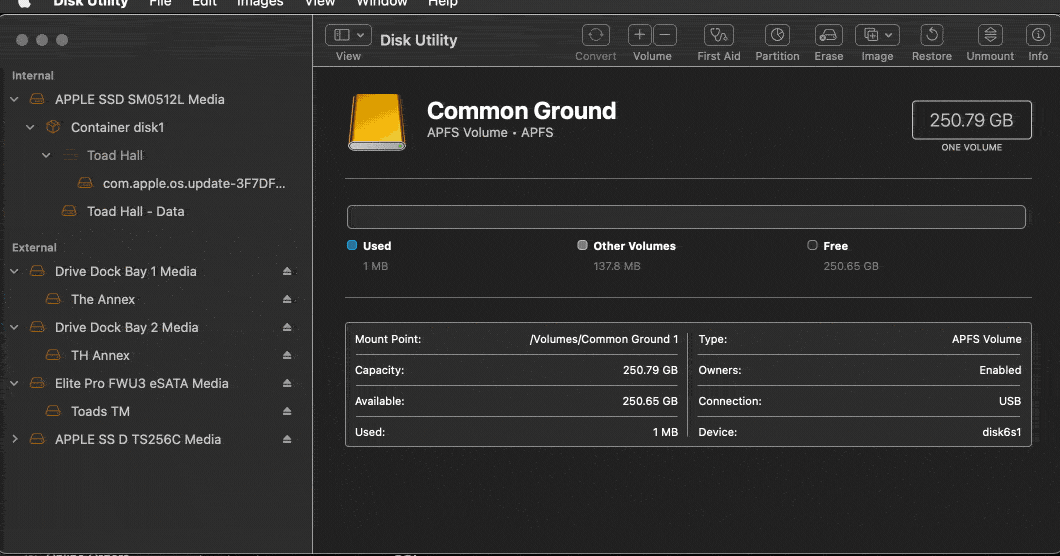Expand APPLE SS D TS256C Media
The image size is (1060, 556).
pos(15,440)
